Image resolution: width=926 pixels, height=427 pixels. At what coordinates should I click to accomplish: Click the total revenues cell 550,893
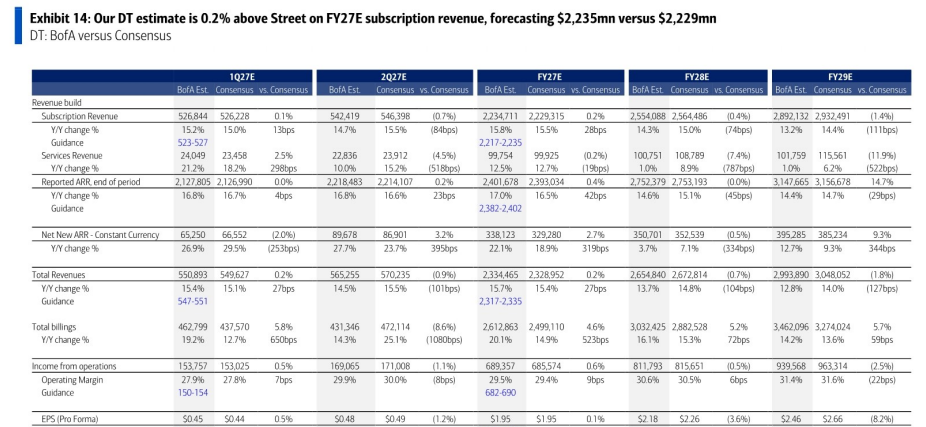(191, 275)
